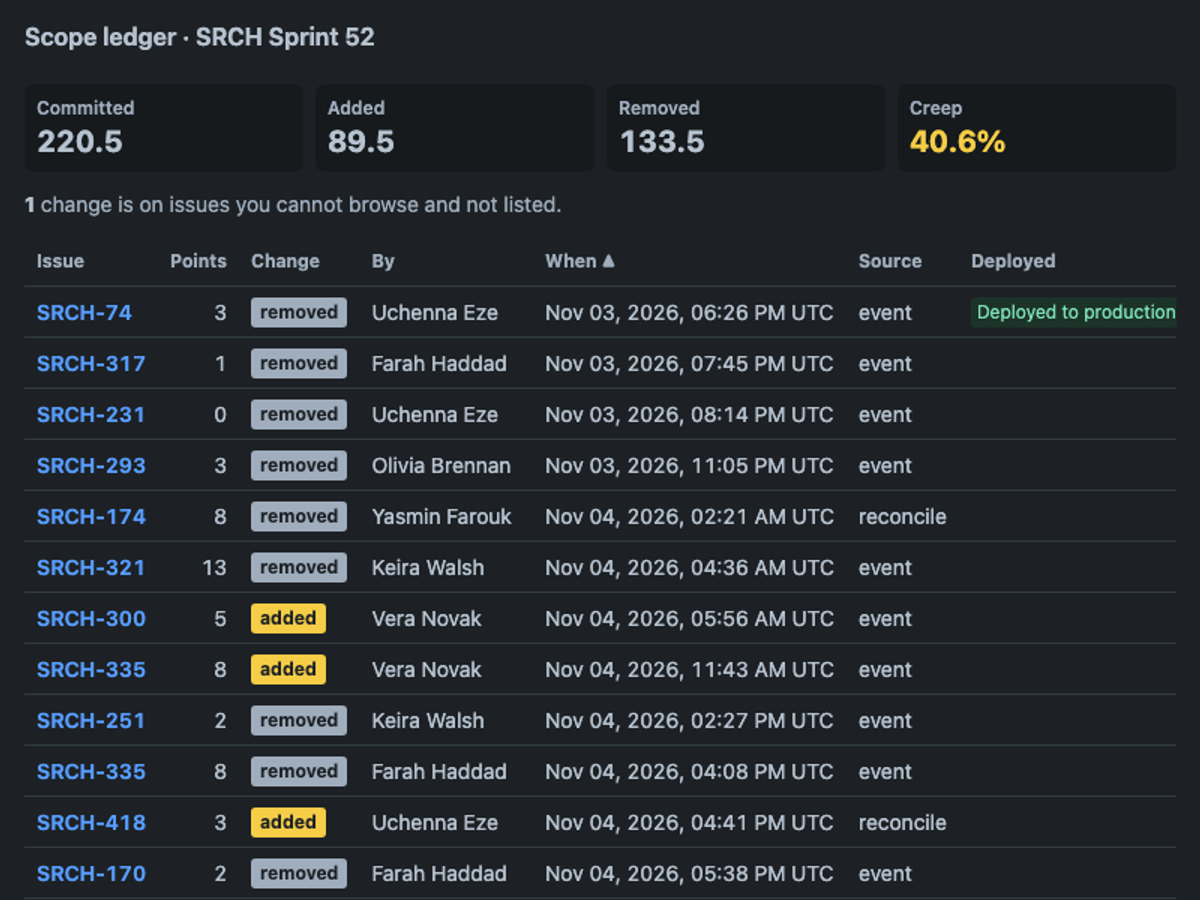1200x900 pixels.
Task: Select Olivia Brennan in SRCH-293 row
Action: [441, 465]
